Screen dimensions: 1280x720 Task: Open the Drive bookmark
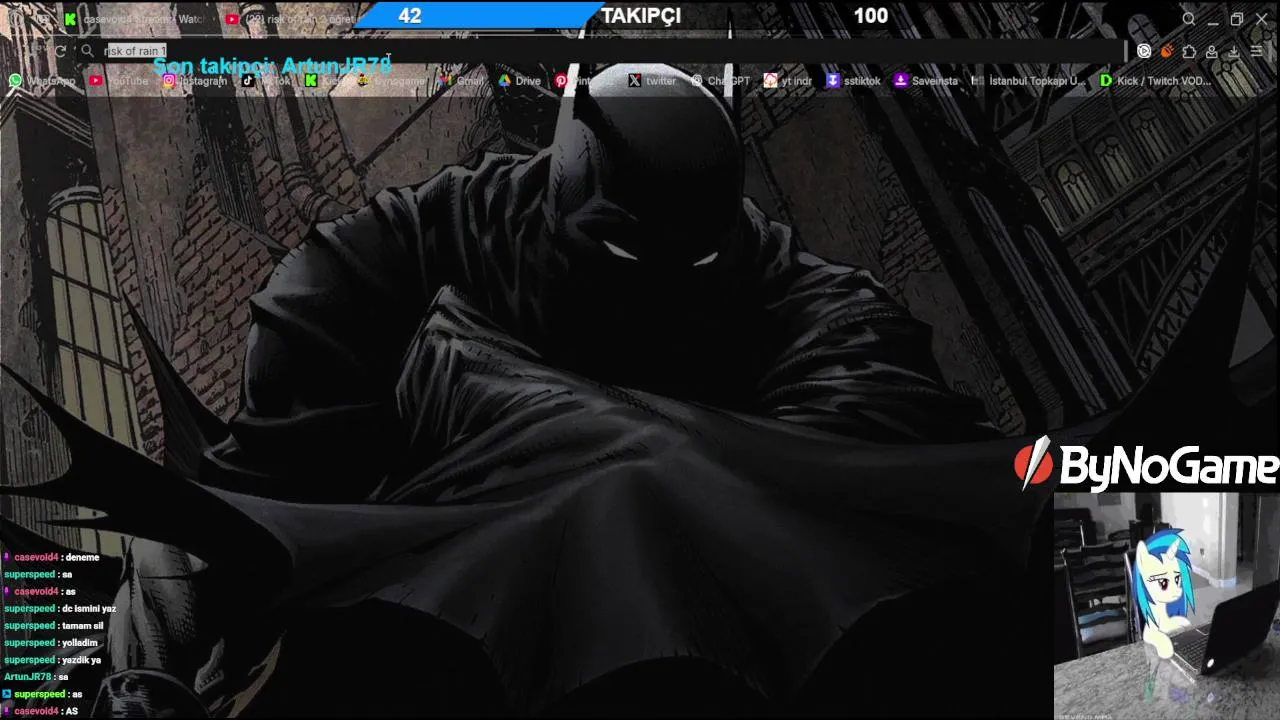point(519,81)
